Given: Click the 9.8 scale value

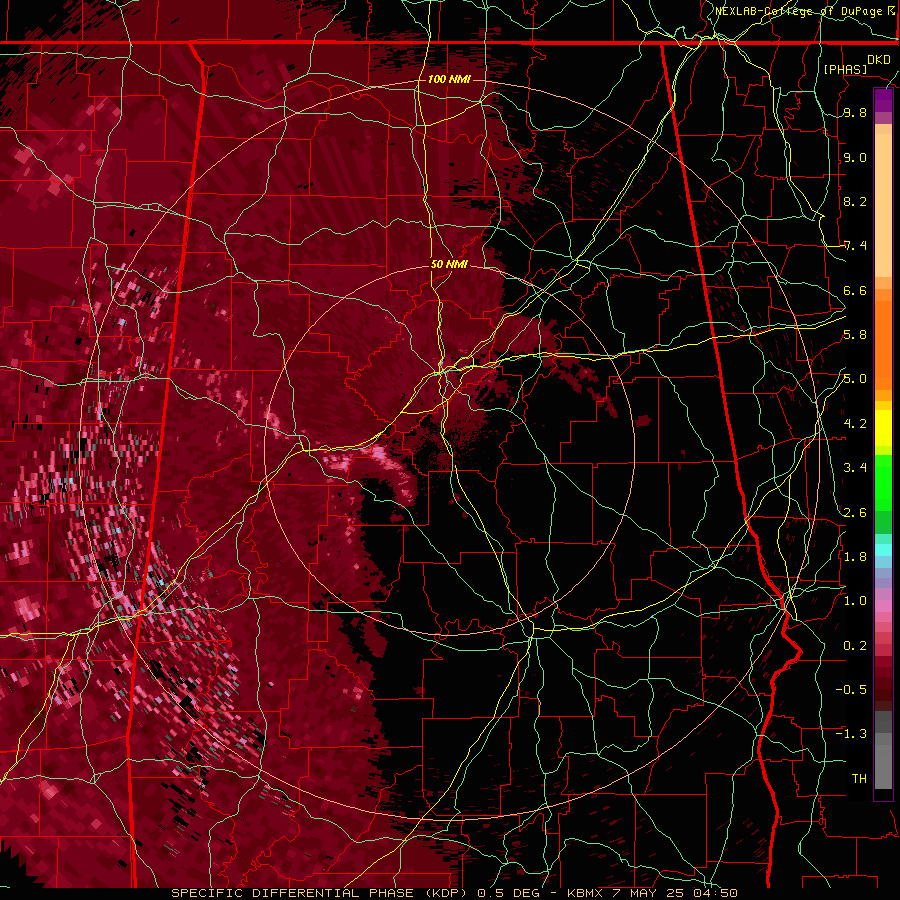Looking at the screenshot, I should 855,112.
